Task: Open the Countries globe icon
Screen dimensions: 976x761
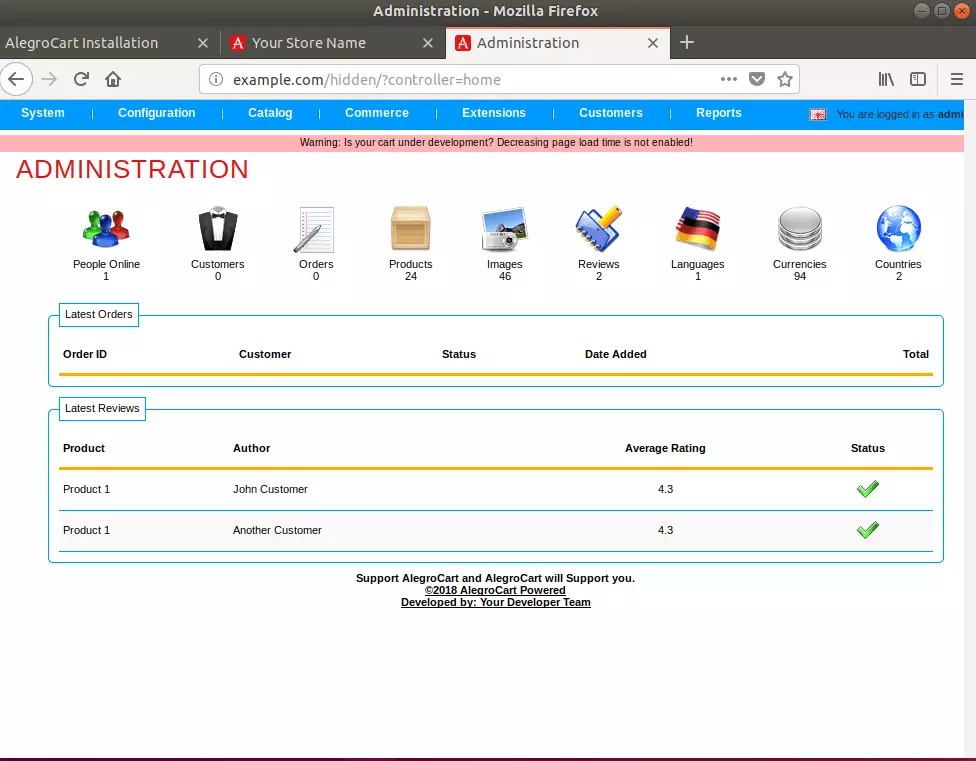Action: pyautogui.click(x=898, y=228)
